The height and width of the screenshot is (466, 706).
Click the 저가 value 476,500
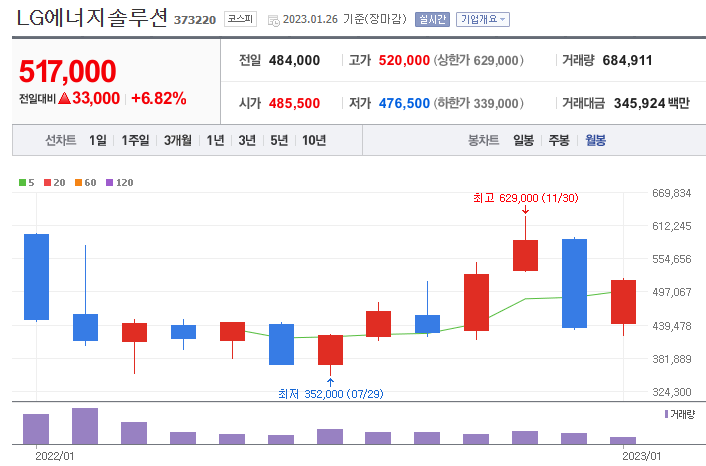point(404,104)
